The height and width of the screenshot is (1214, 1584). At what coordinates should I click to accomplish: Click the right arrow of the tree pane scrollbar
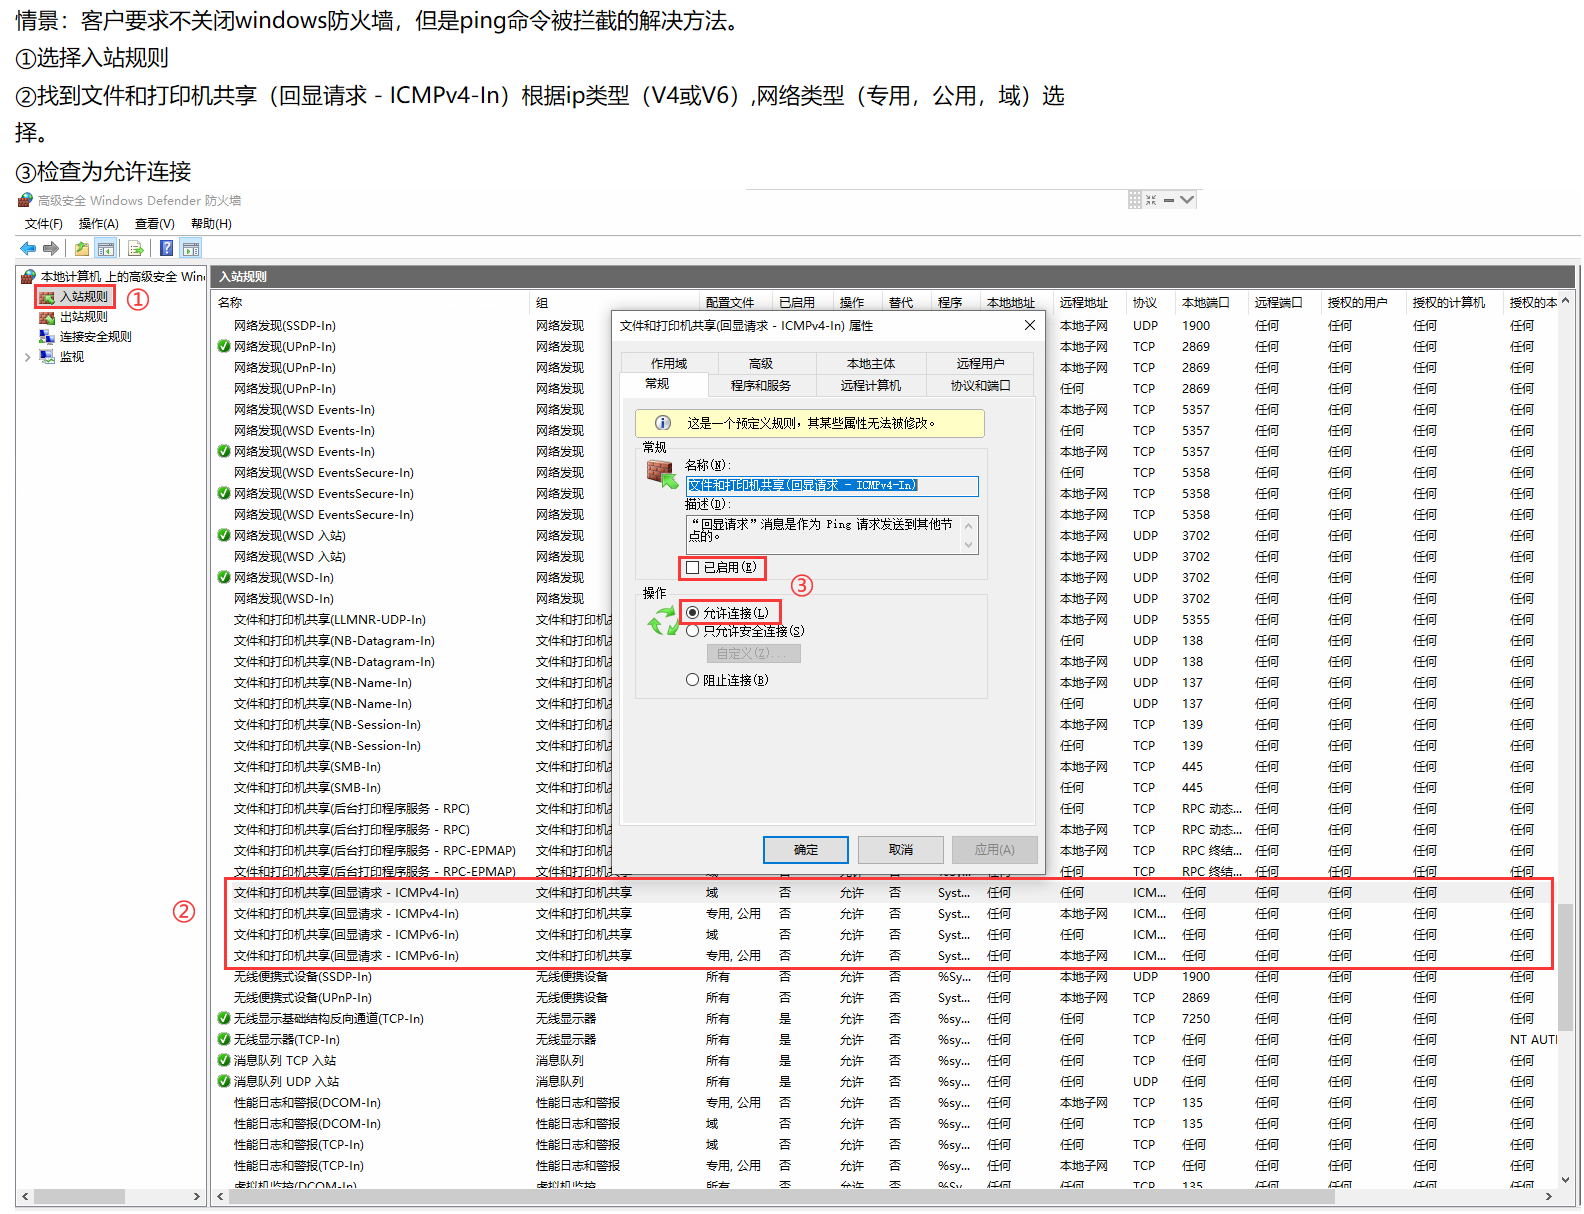click(x=197, y=1196)
